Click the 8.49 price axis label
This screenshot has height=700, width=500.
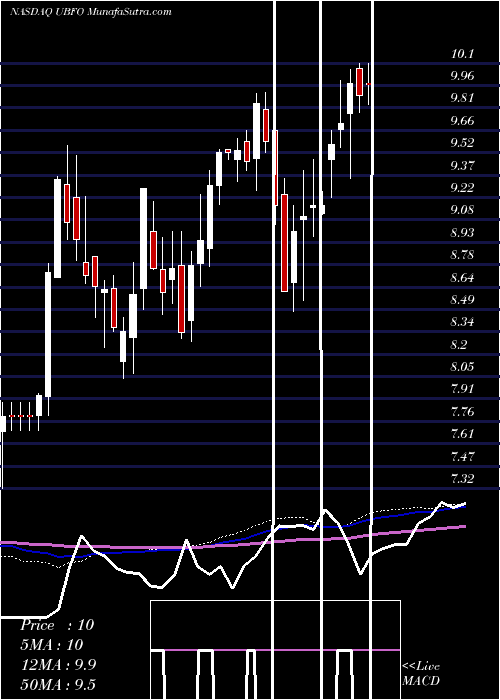(x=462, y=300)
